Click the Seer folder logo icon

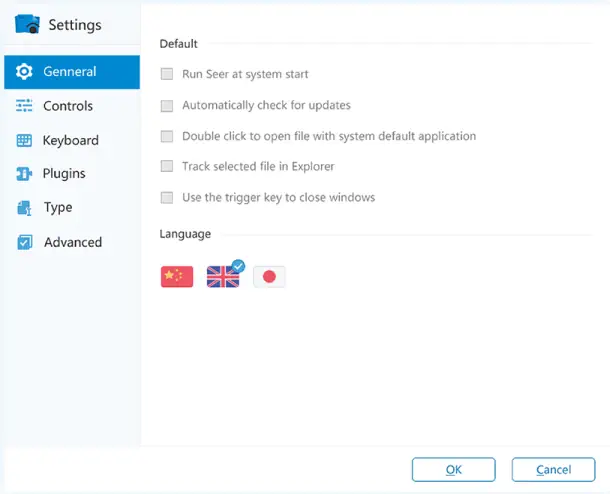click(27, 24)
